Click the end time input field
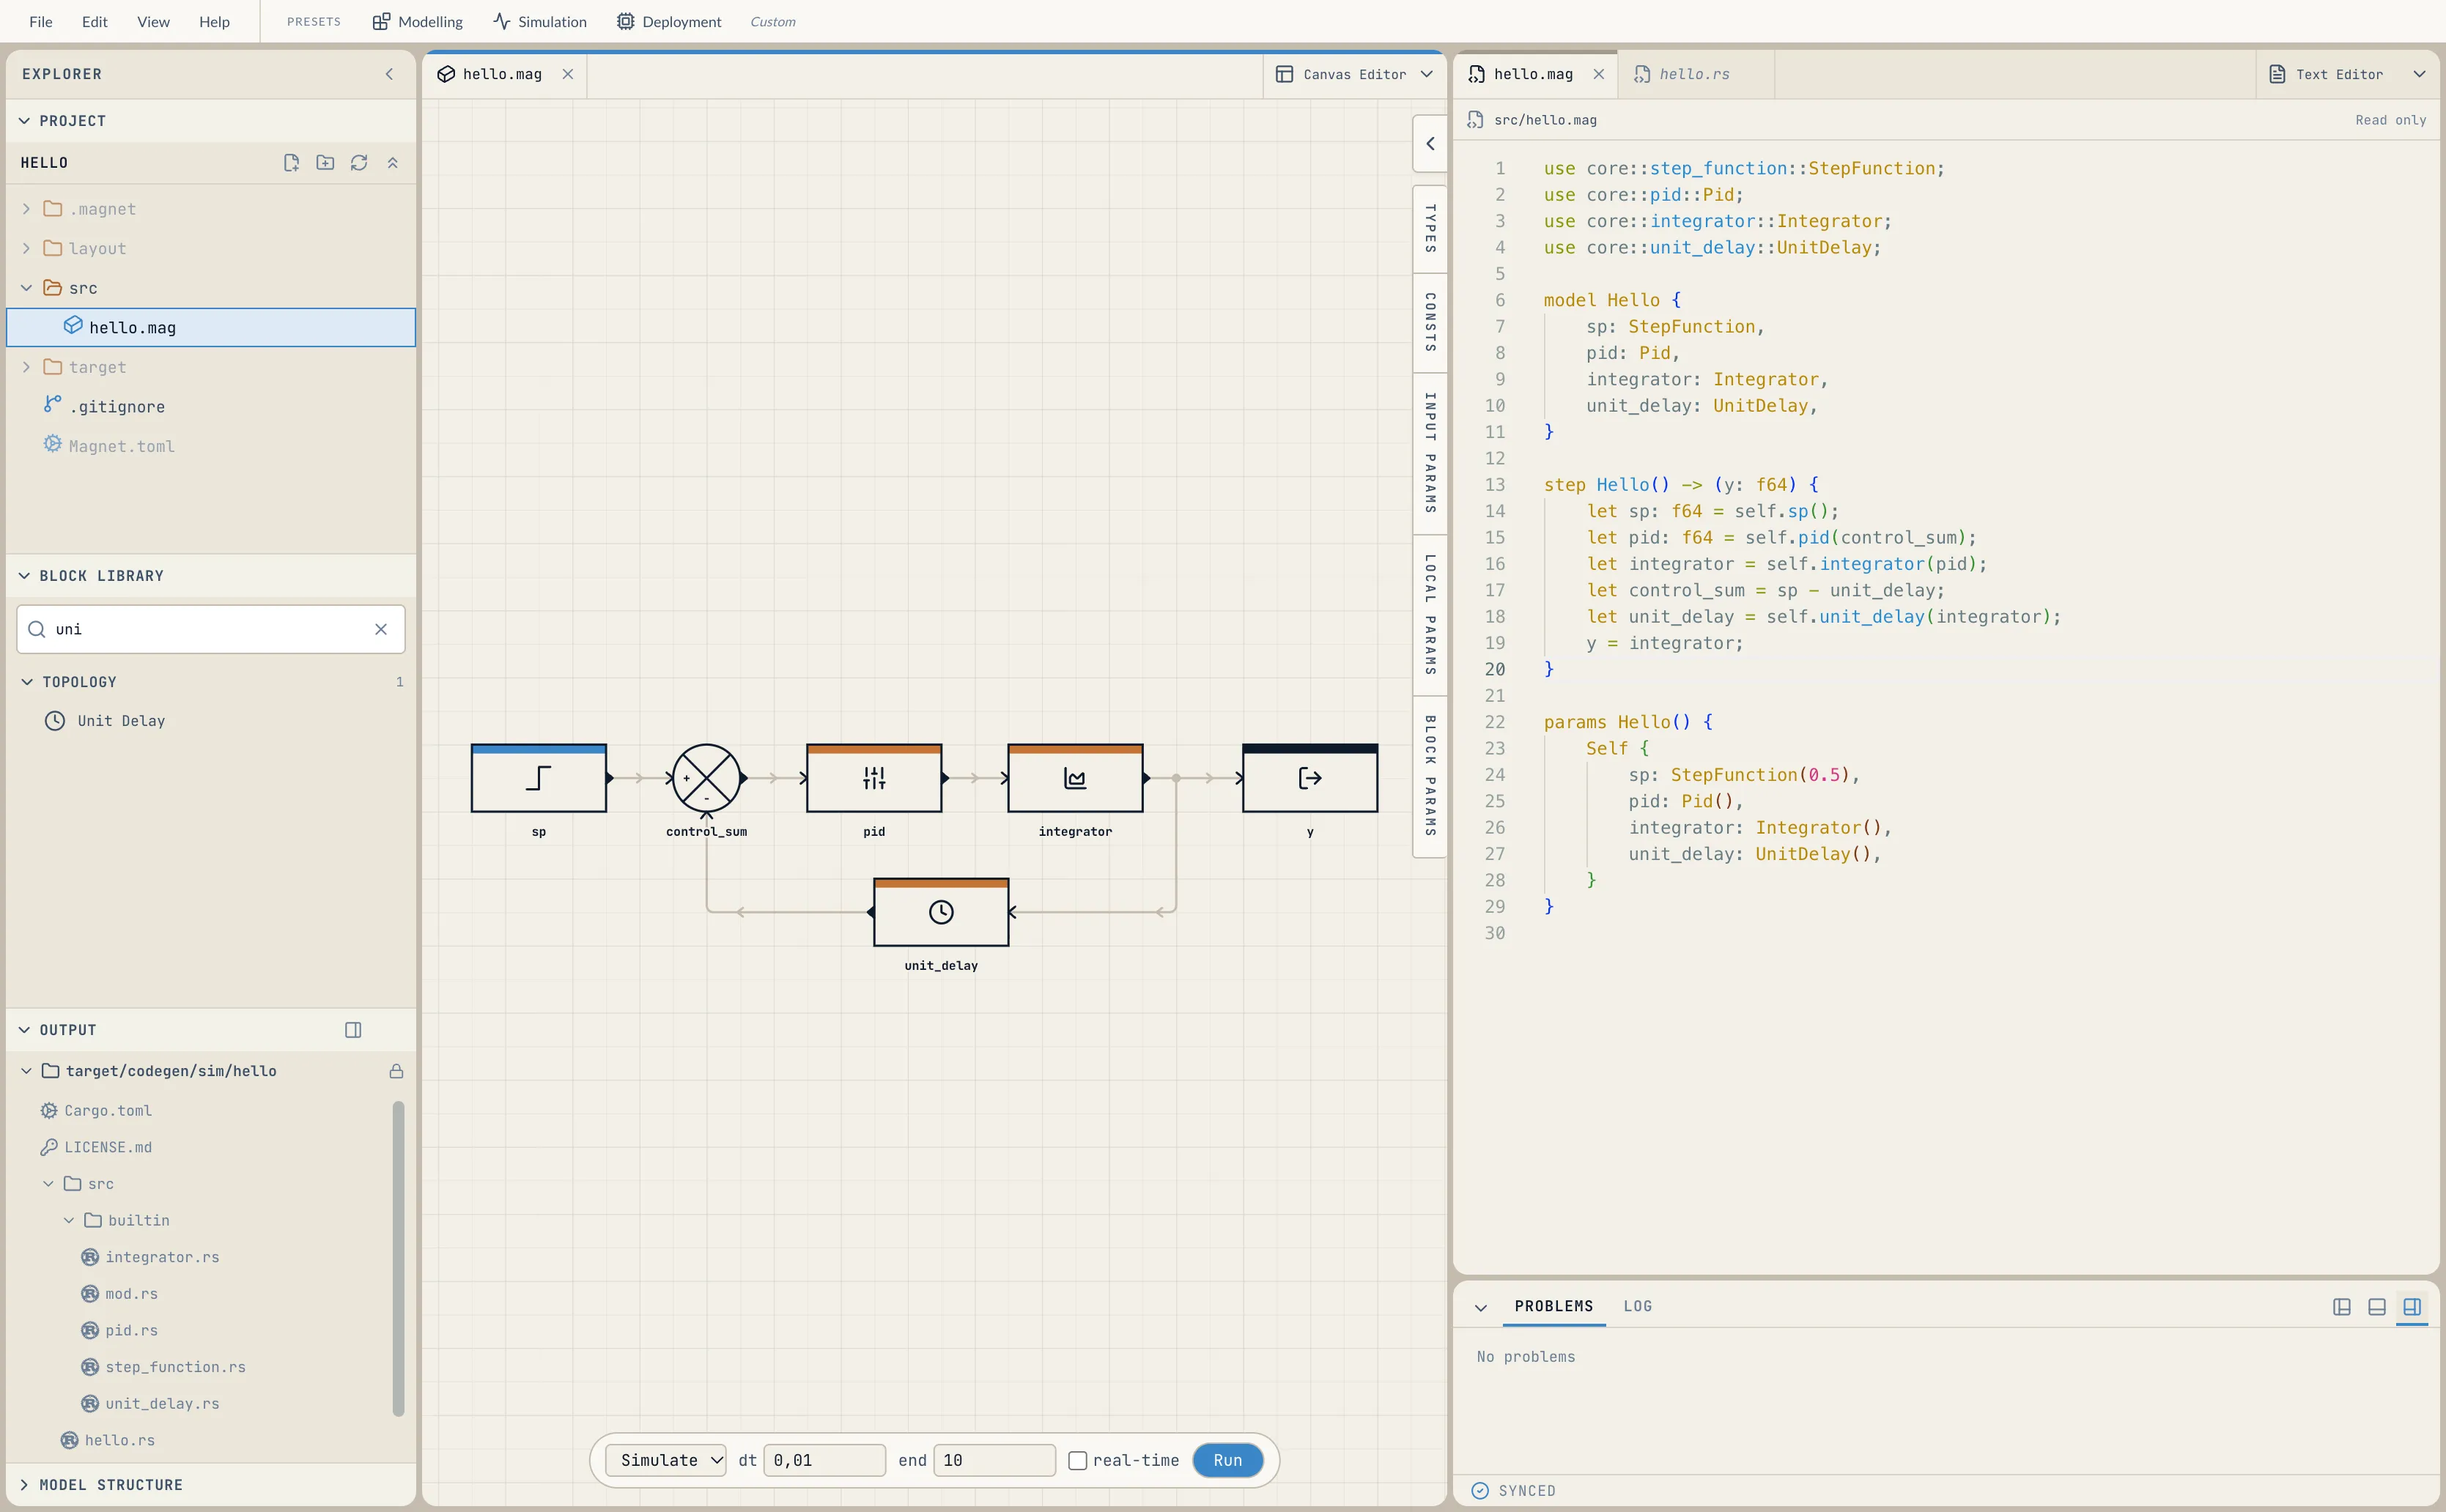Viewport: 2446px width, 1512px height. pos(994,1461)
